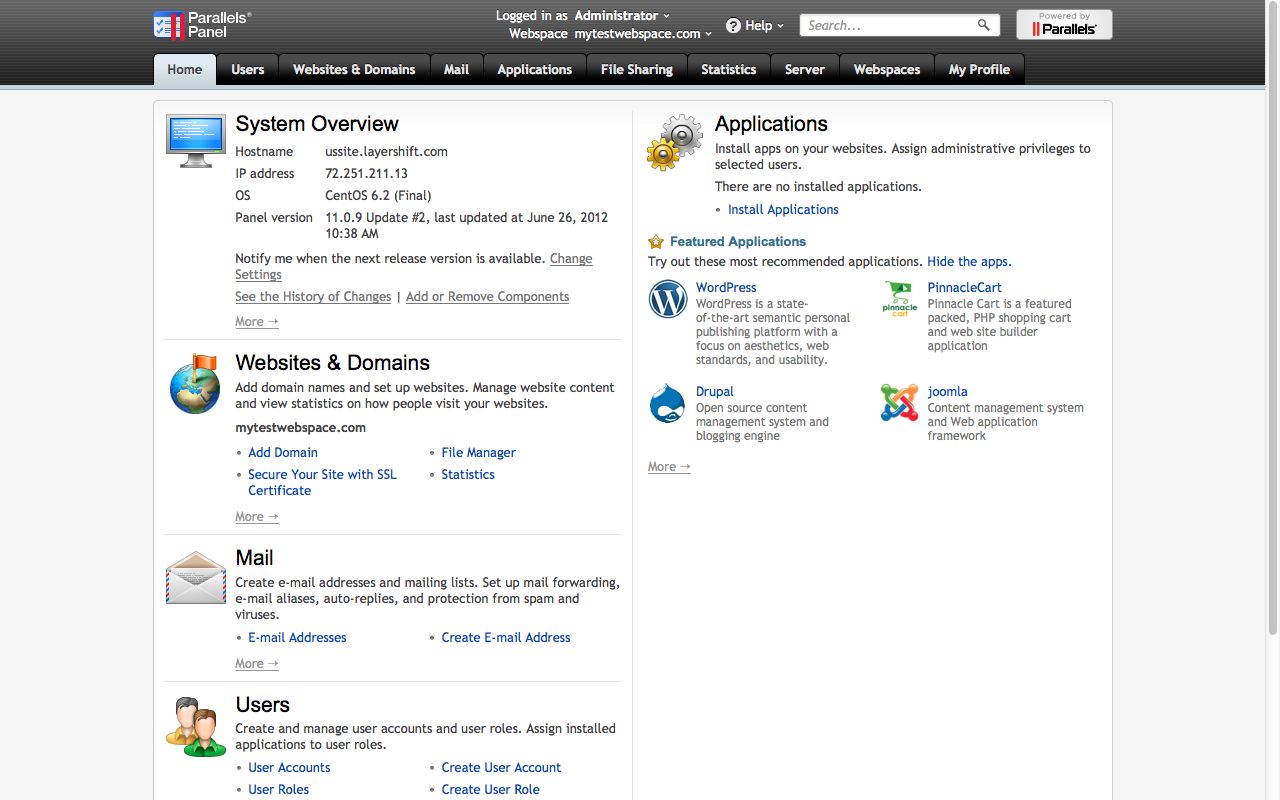Click Add or Remove Components link
The height and width of the screenshot is (800, 1280).
coord(487,297)
